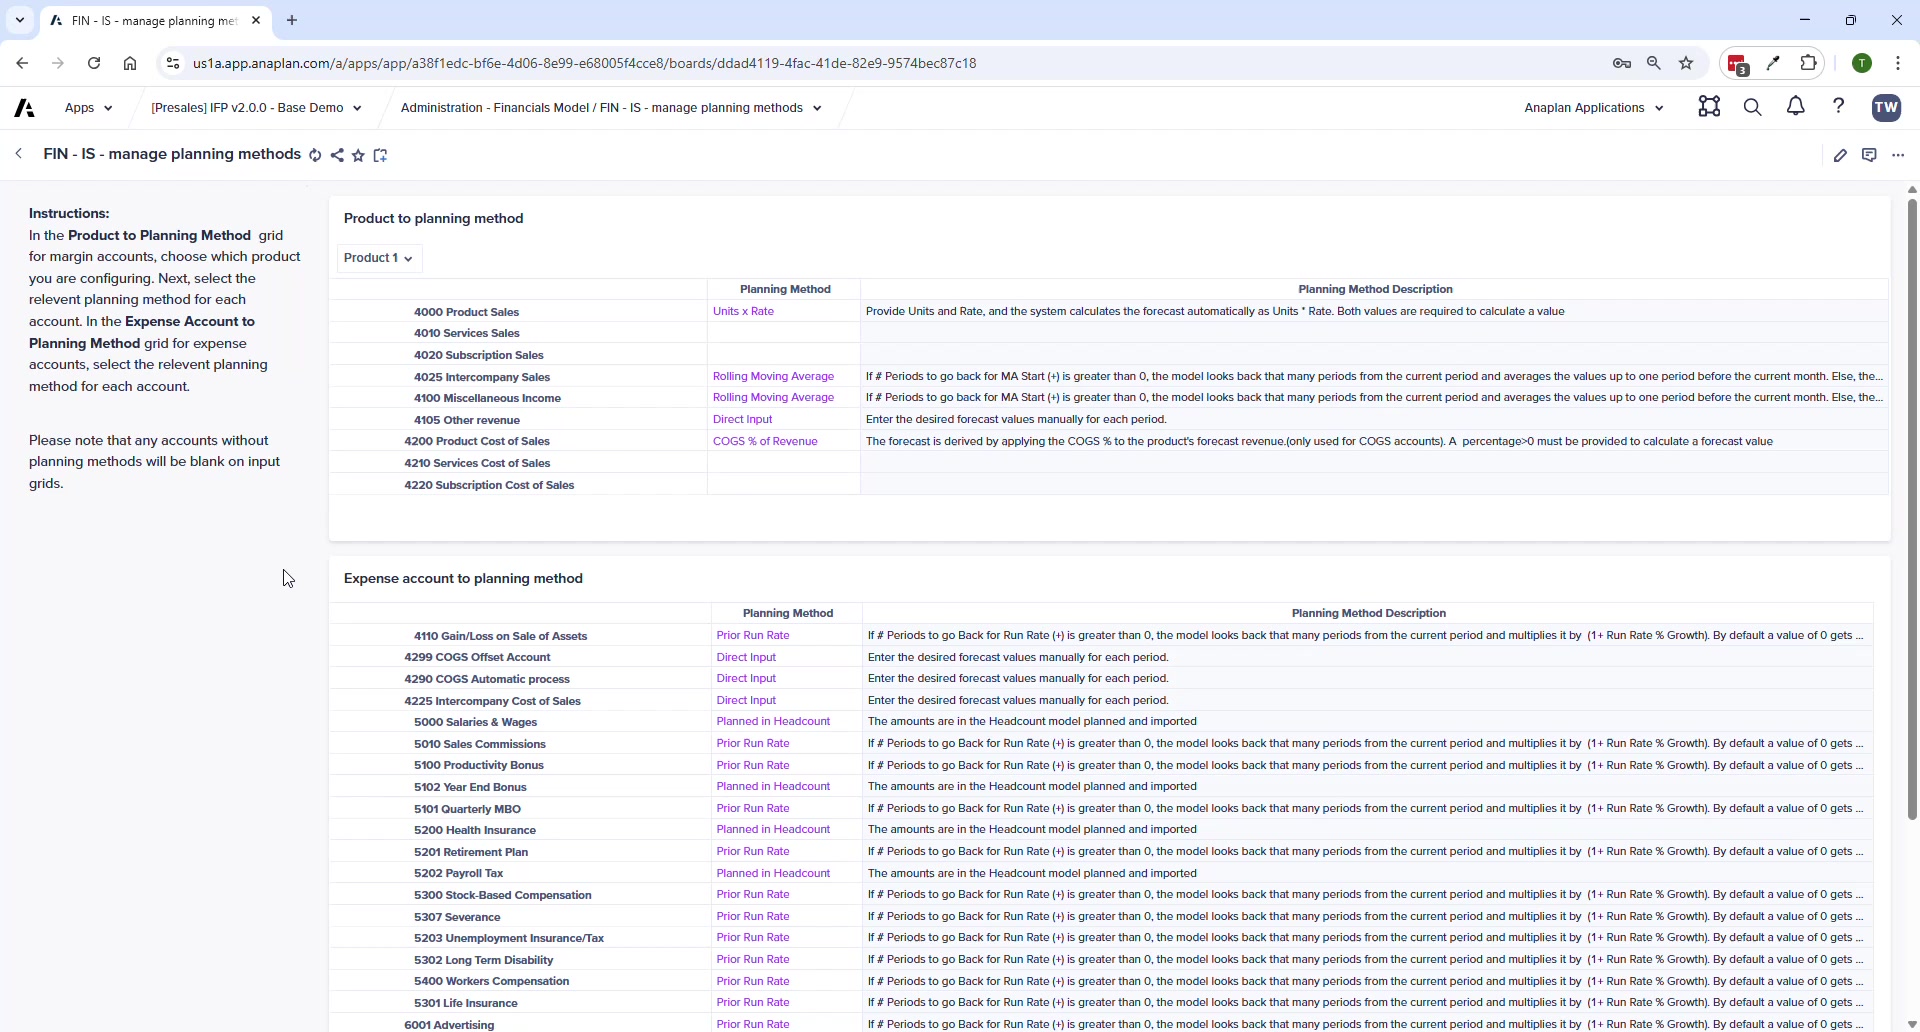Open more page options with the ellipsis icon
Image resolution: width=1920 pixels, height=1032 pixels.
coord(1899,155)
